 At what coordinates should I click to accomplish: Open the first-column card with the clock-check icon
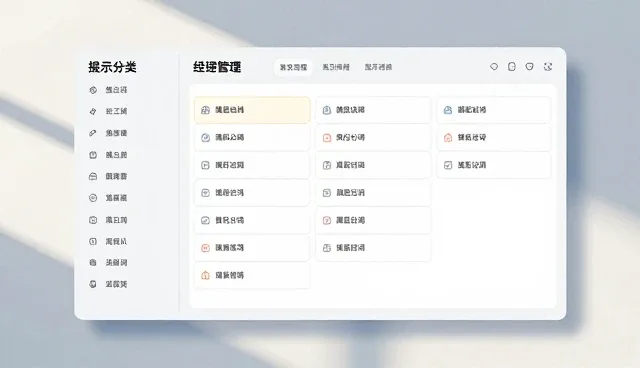252,137
